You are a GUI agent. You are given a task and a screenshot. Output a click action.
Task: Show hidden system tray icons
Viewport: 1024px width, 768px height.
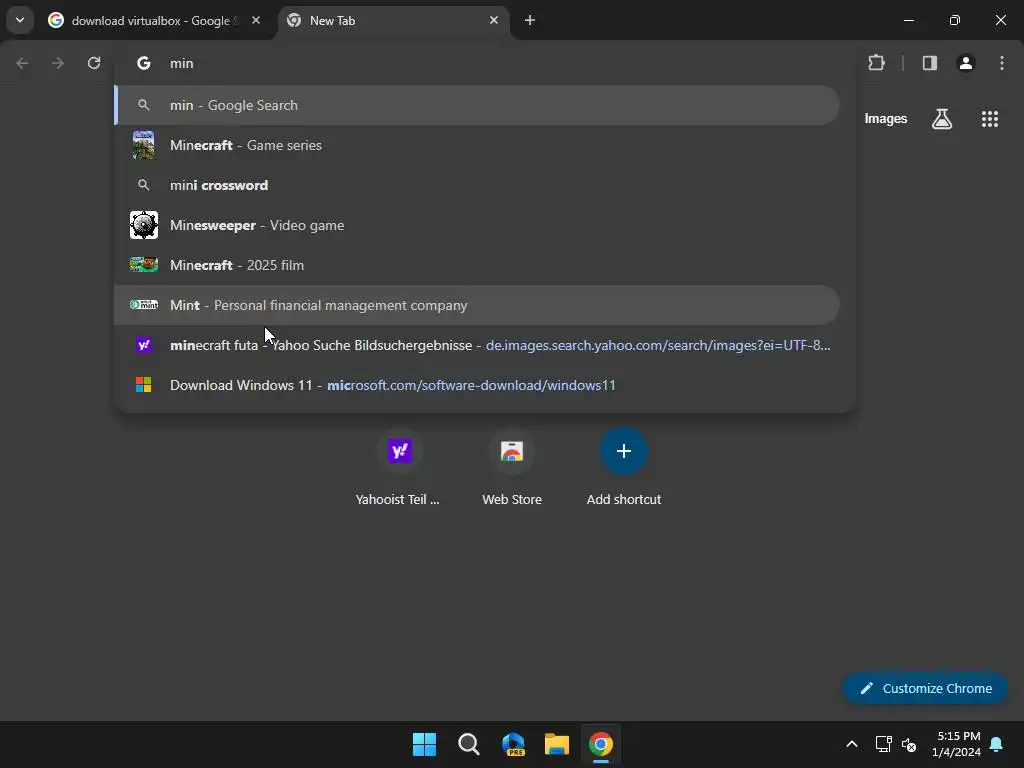(852, 744)
